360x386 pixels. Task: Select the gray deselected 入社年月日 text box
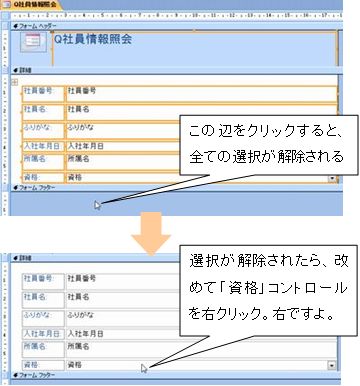click(123, 334)
